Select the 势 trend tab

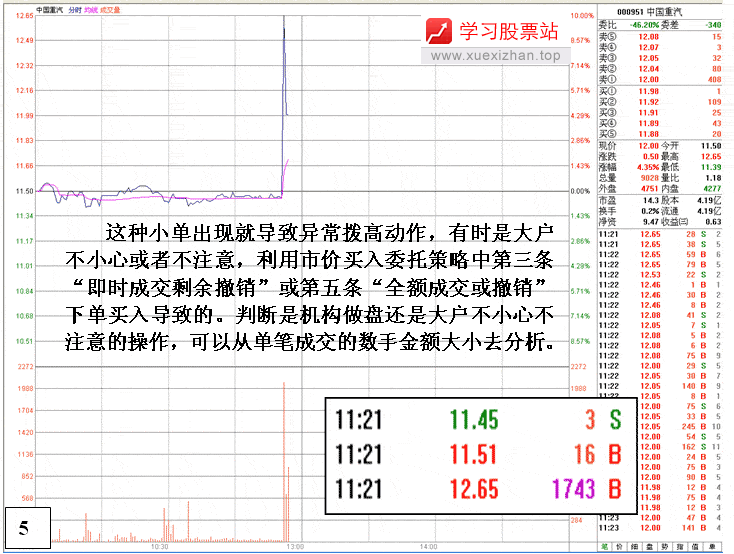[665, 547]
